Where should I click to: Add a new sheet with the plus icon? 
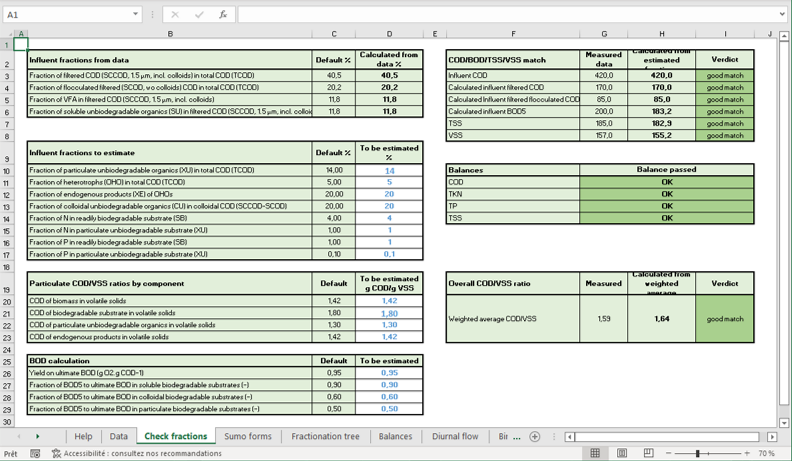[x=535, y=437]
